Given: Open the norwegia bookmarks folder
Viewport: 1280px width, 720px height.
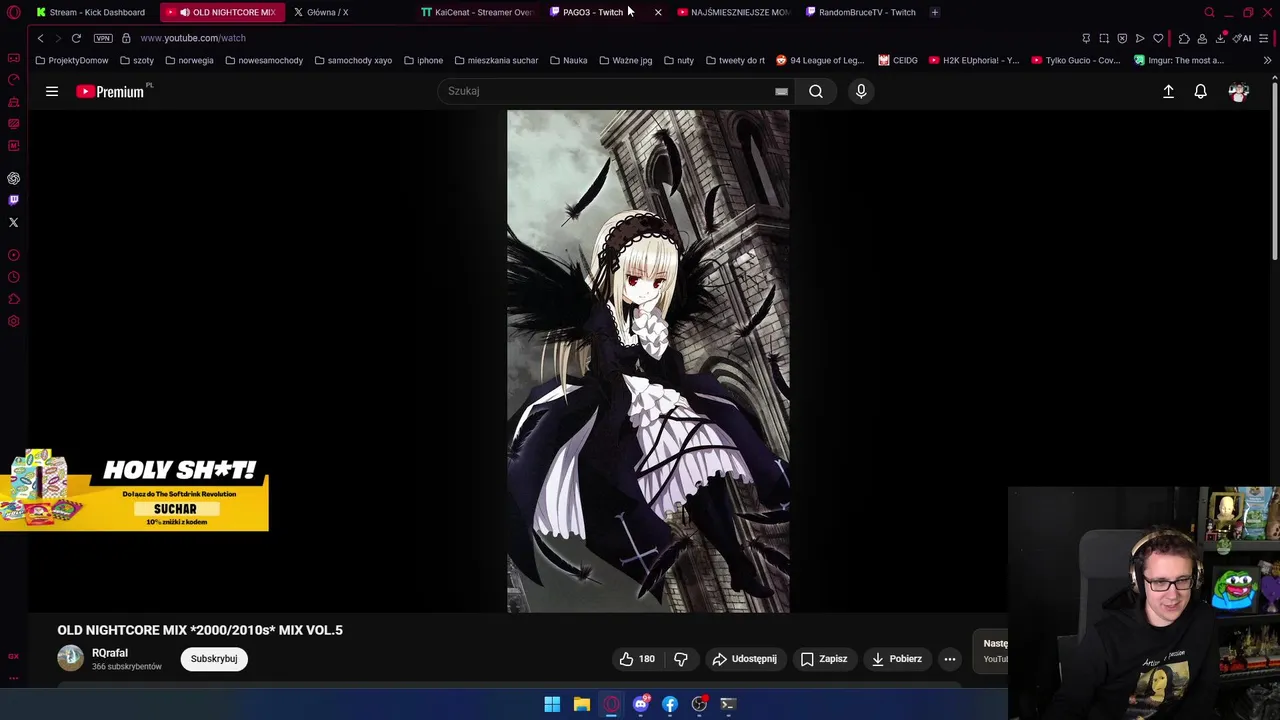Looking at the screenshot, I should [189, 60].
